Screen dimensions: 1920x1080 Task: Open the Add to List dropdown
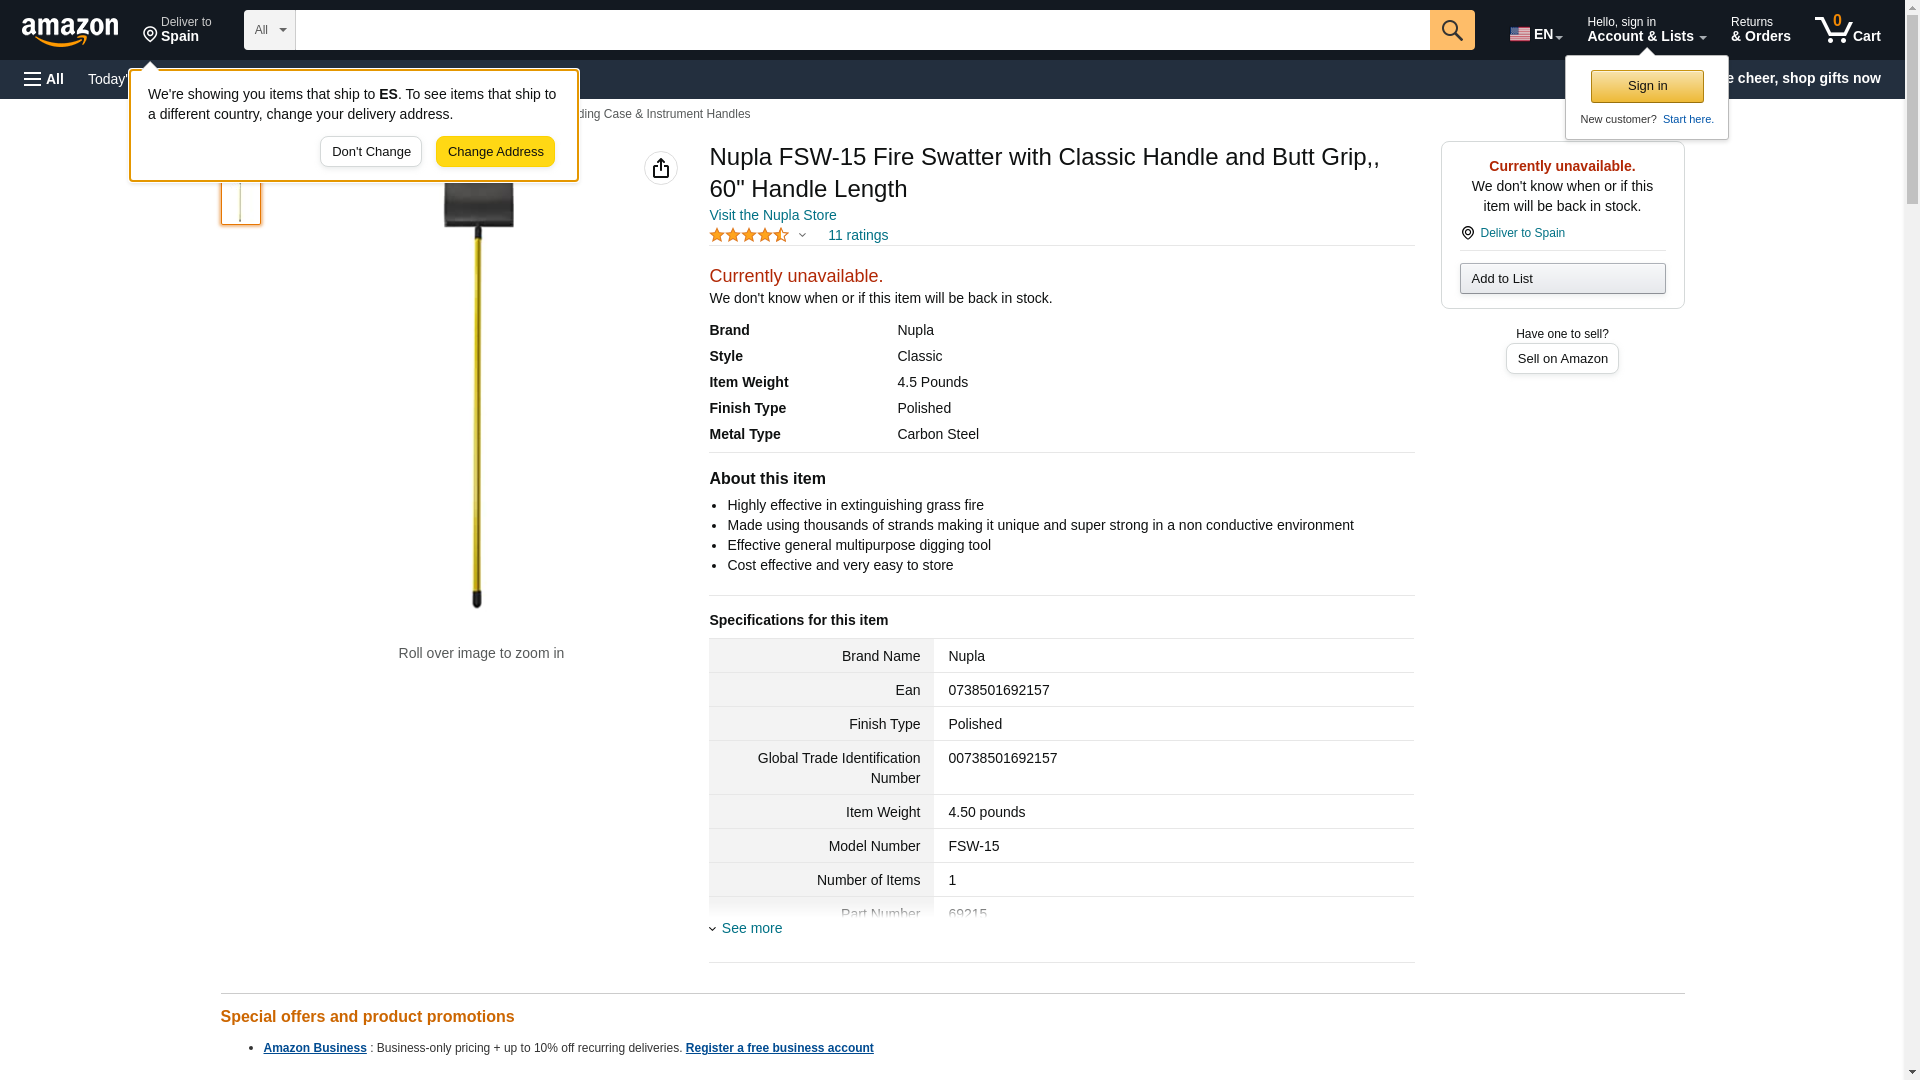click(1562, 278)
